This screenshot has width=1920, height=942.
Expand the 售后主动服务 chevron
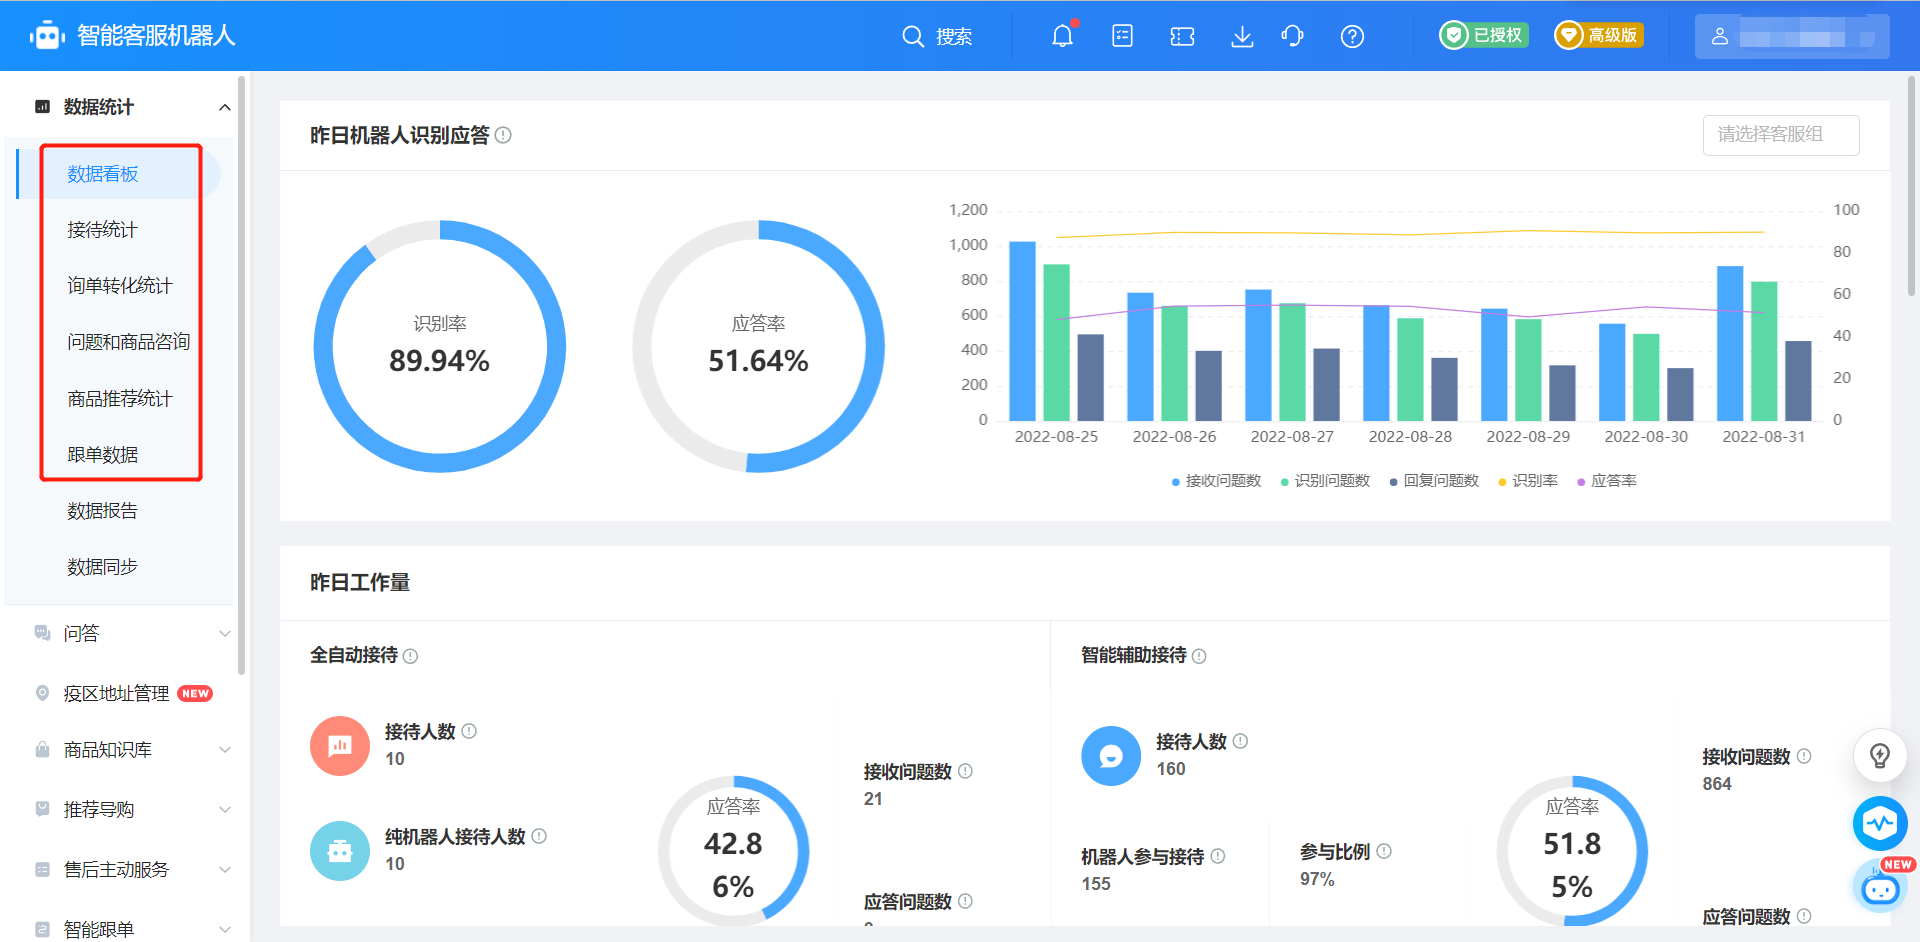(x=225, y=869)
